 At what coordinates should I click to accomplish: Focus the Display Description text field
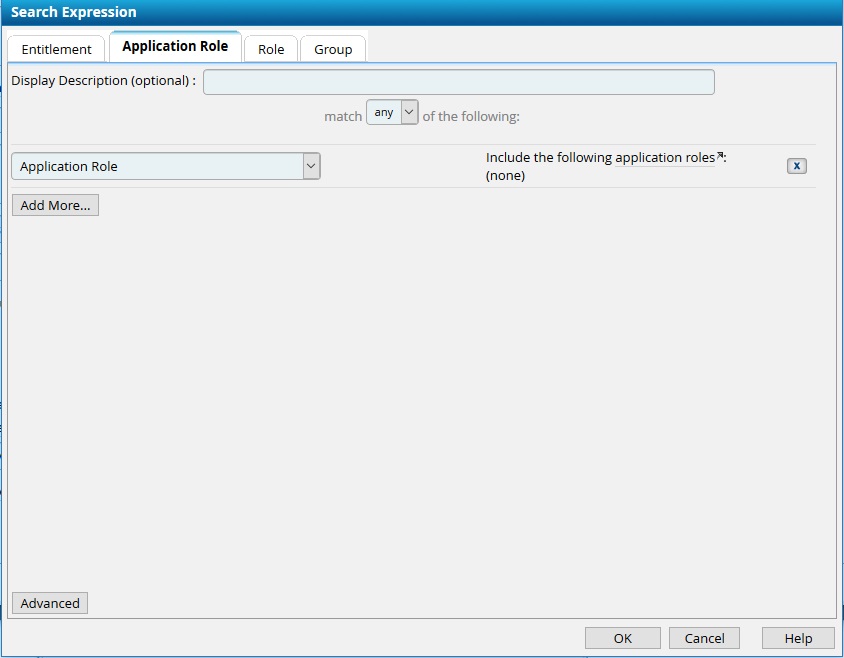point(458,82)
